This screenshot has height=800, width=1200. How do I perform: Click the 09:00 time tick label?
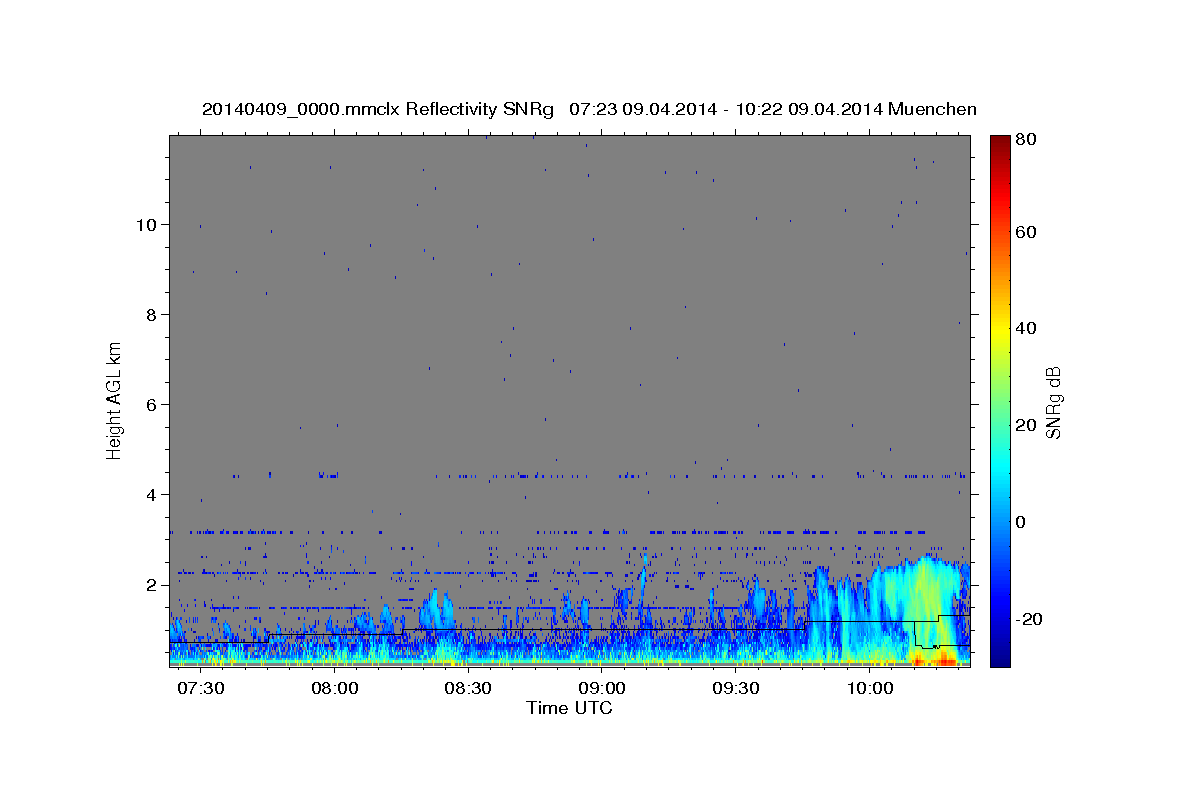point(602,690)
